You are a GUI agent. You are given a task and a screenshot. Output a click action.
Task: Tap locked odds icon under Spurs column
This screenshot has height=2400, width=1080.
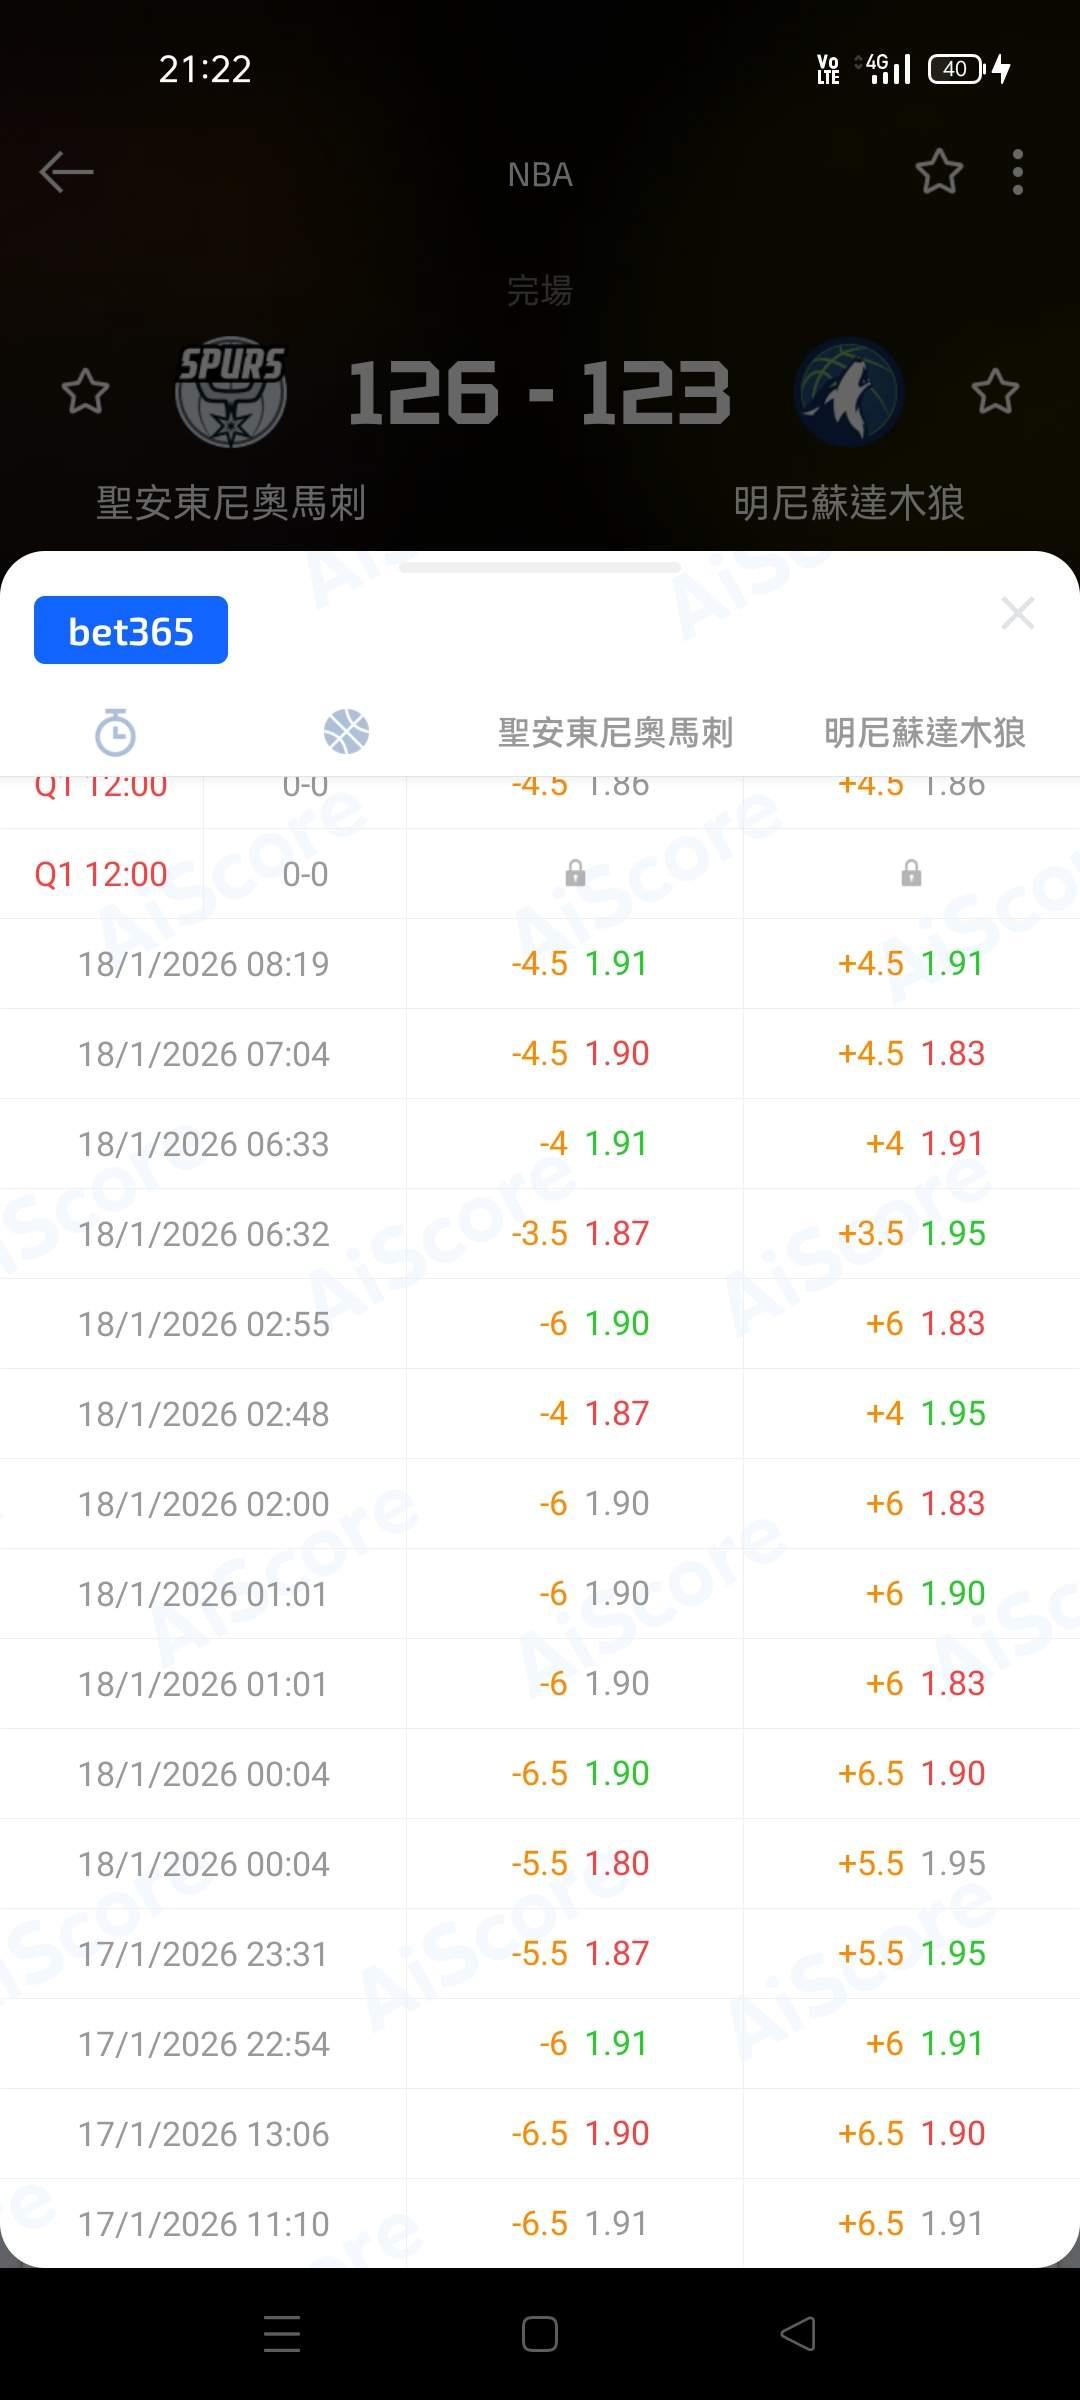[x=575, y=874]
